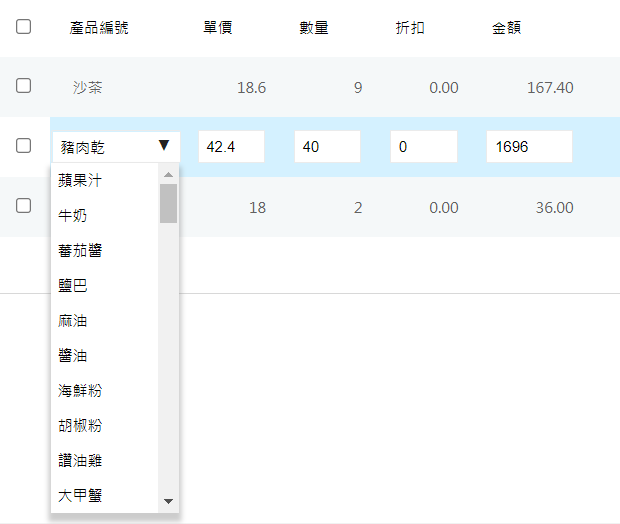Focus the quantity field 40
620x524 pixels.
[x=327, y=147]
